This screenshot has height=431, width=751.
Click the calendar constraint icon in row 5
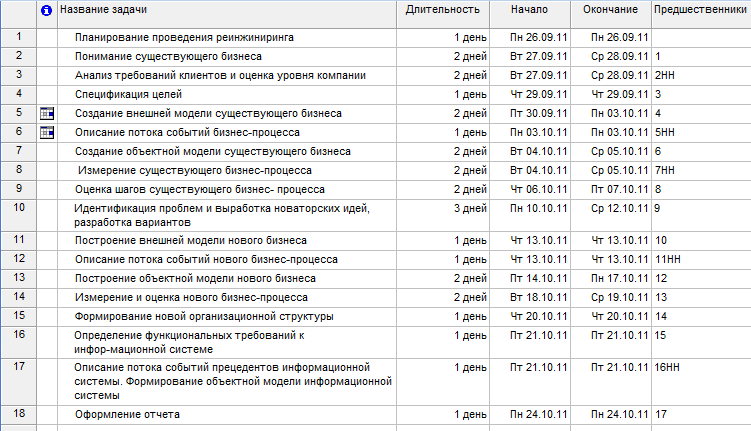point(47,113)
